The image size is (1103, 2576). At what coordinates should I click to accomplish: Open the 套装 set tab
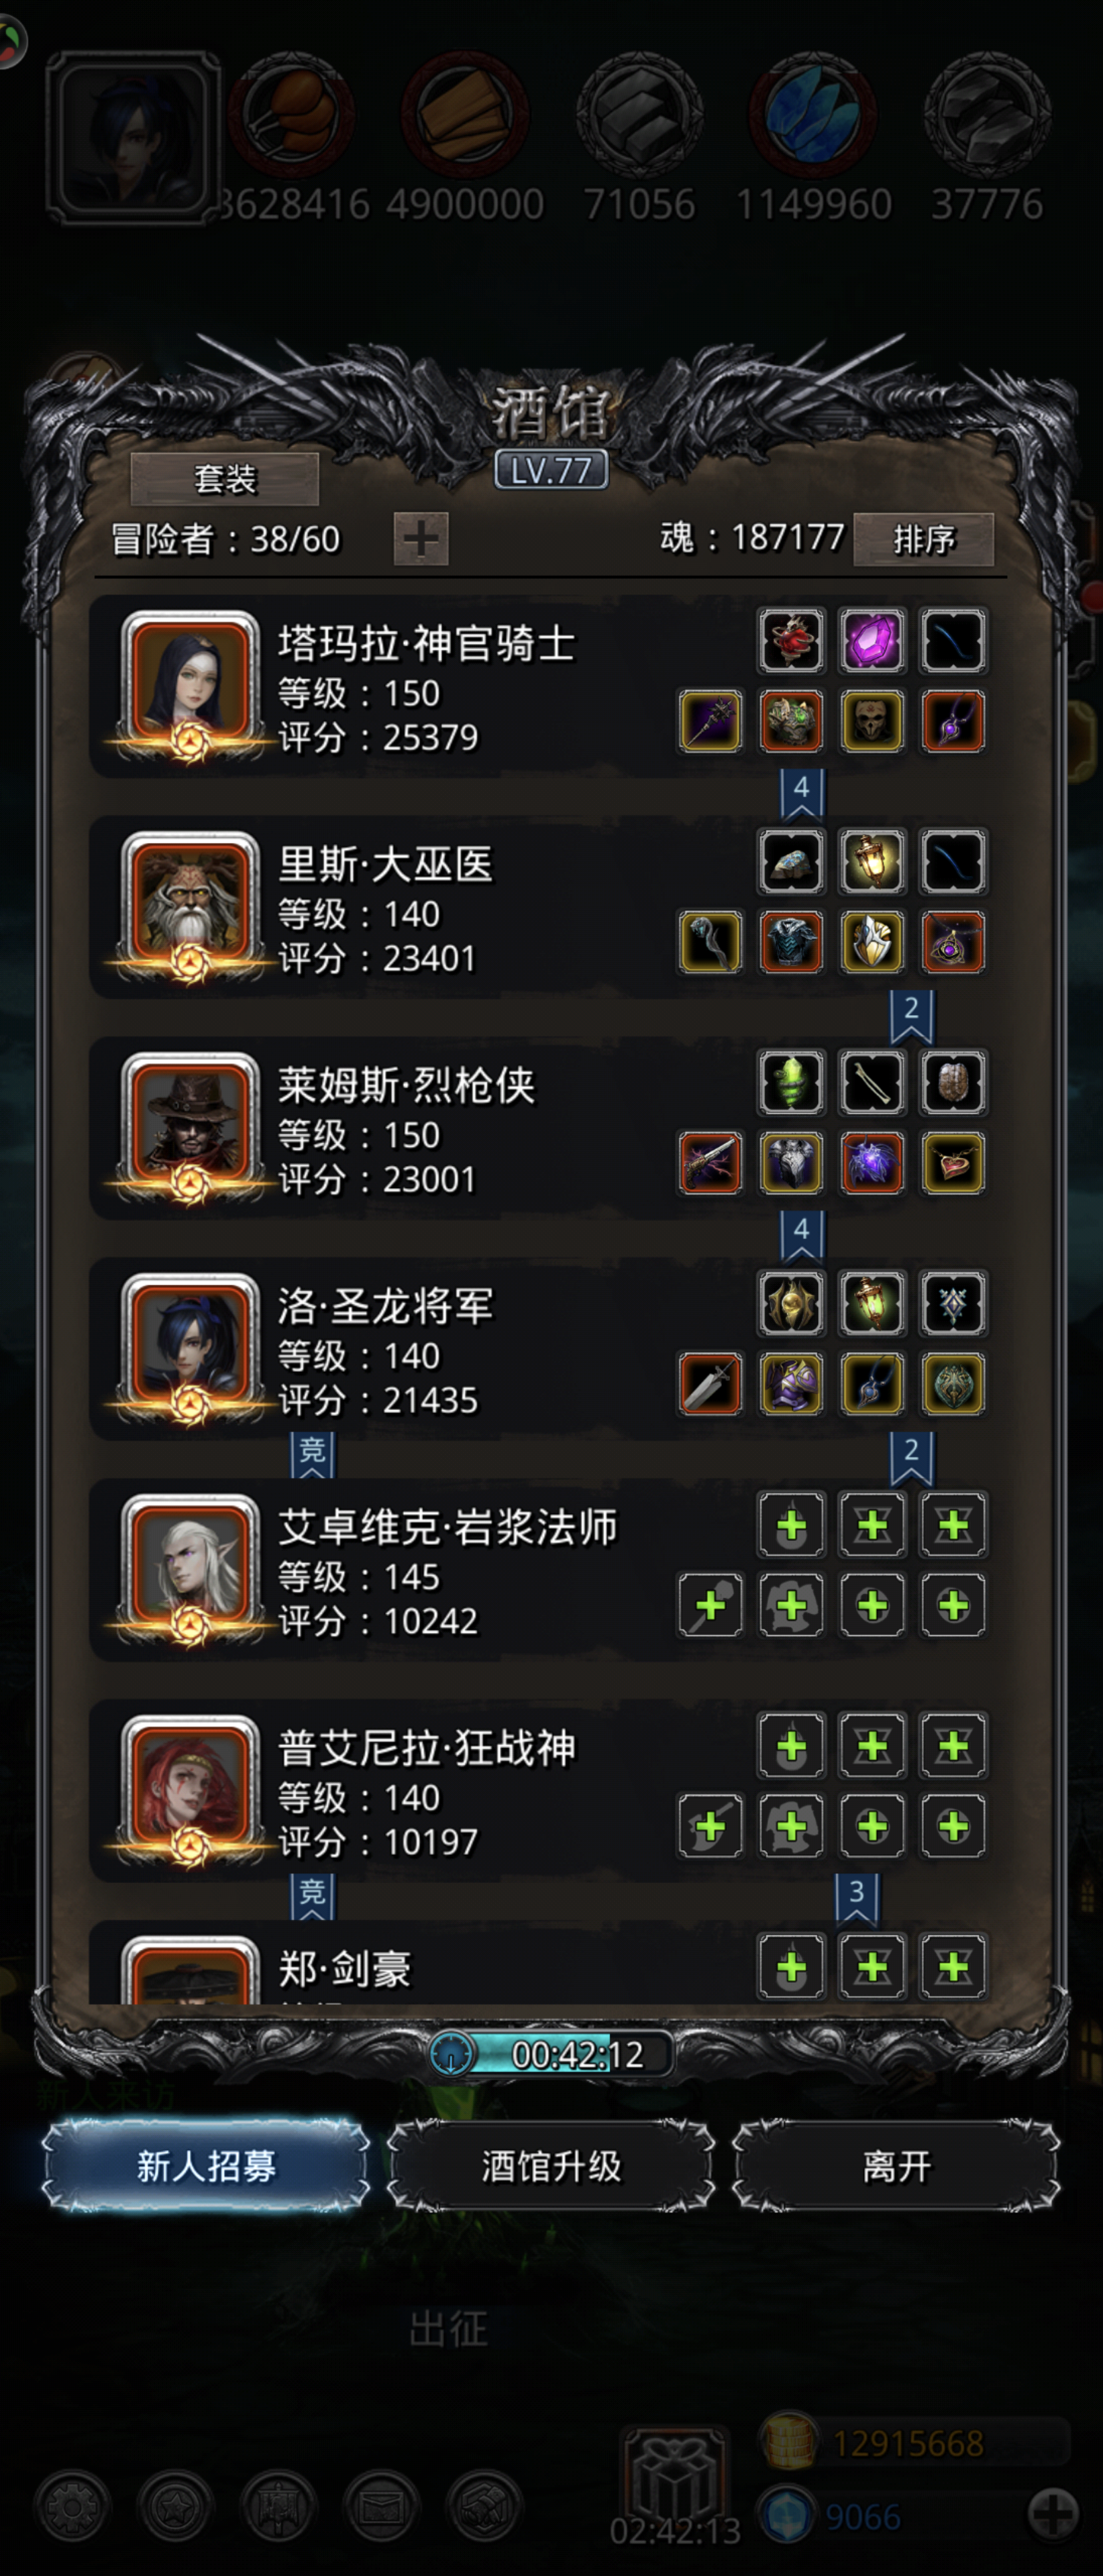[225, 479]
